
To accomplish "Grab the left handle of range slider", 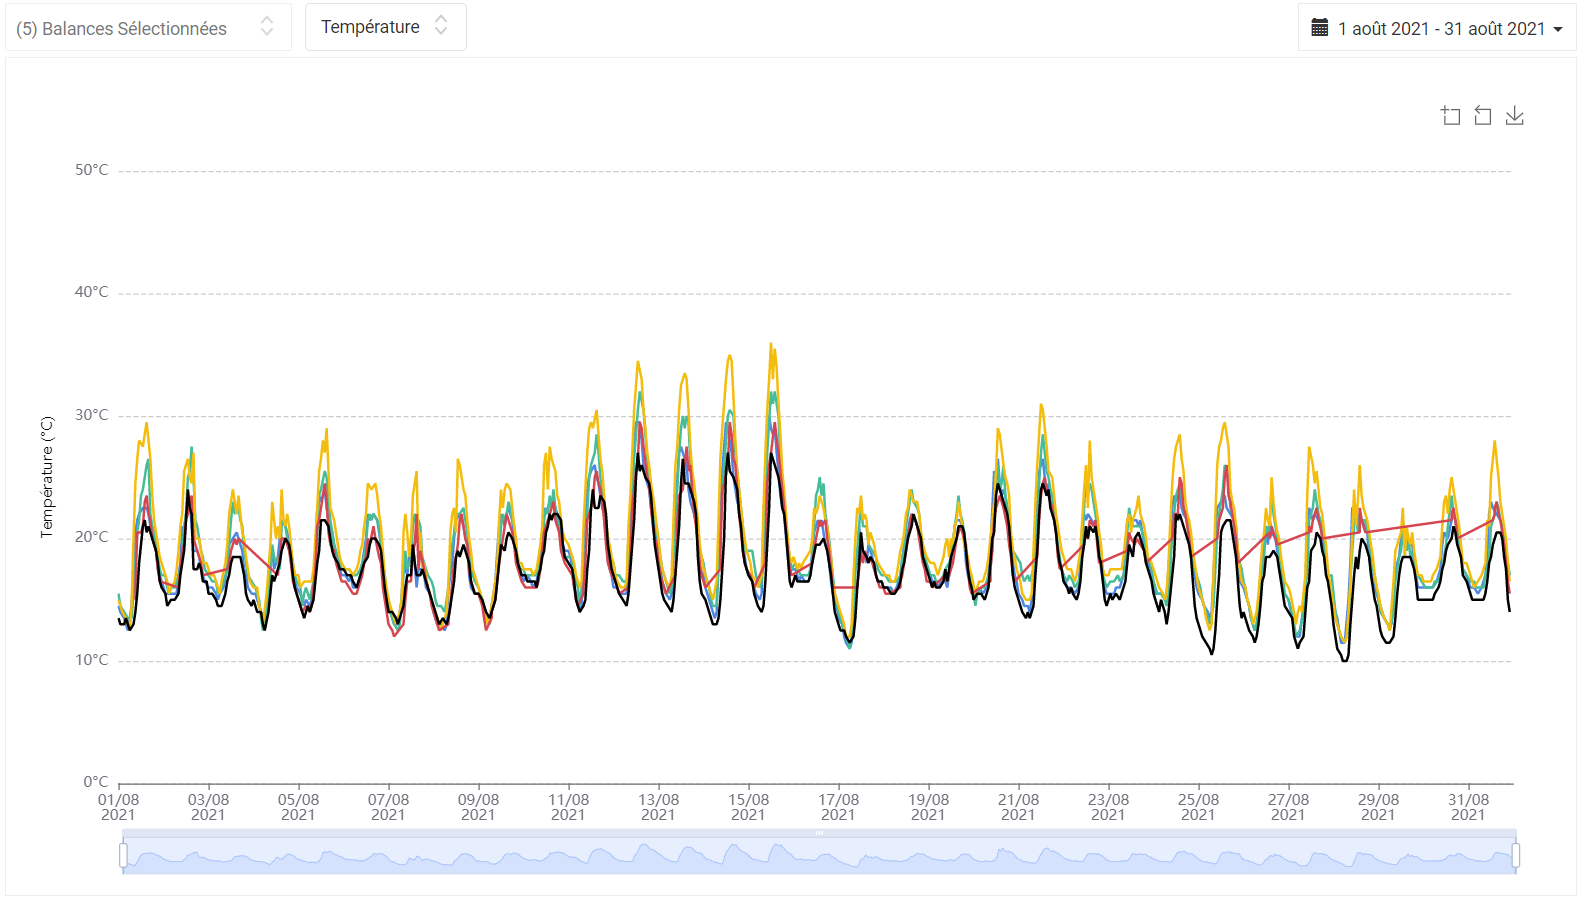I will tap(123, 855).
